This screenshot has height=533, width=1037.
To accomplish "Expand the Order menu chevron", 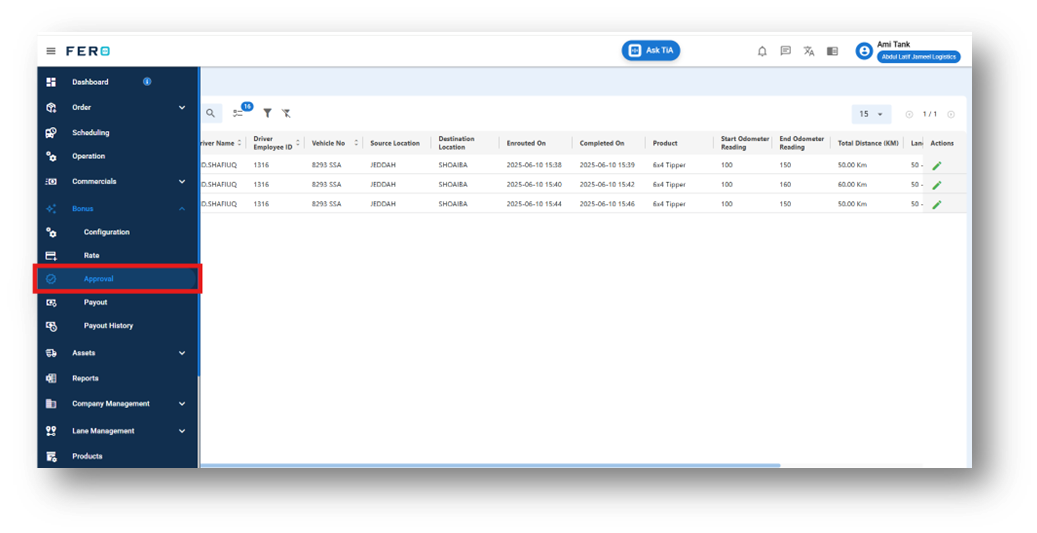I will (x=182, y=108).
